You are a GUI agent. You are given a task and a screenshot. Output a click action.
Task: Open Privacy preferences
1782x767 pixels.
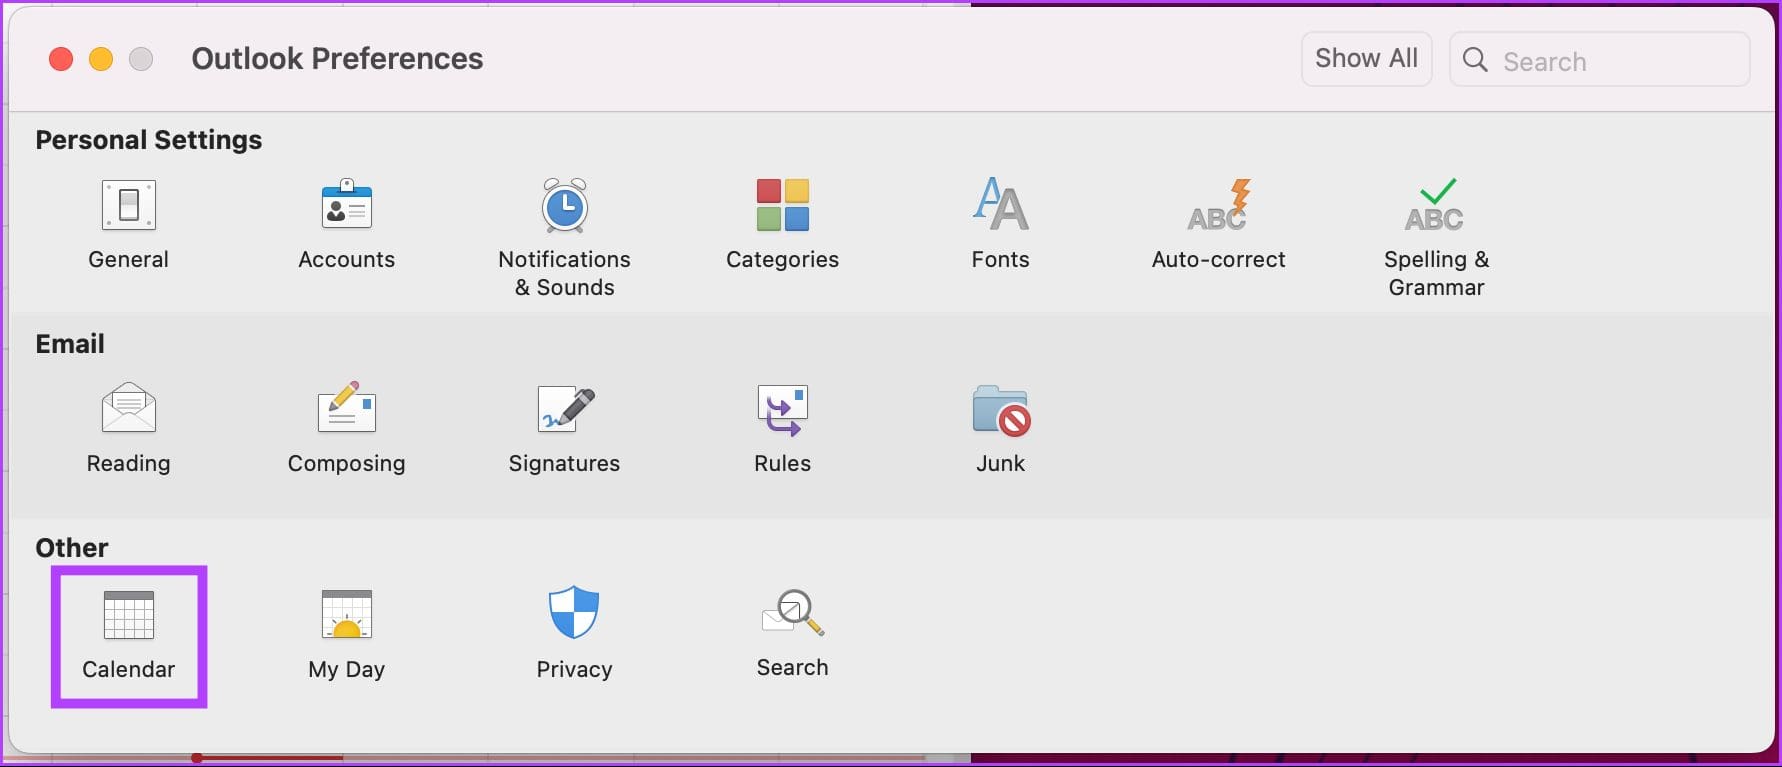point(574,635)
